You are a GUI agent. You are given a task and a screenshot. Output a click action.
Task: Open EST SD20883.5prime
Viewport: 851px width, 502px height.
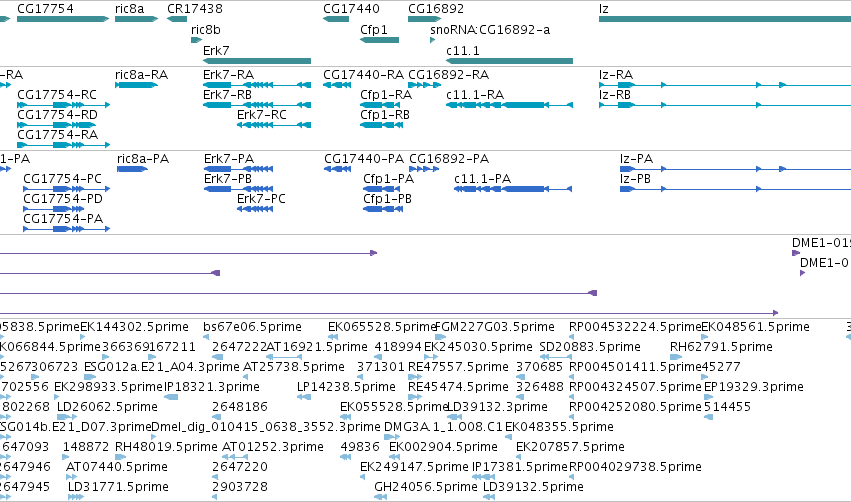pos(590,347)
